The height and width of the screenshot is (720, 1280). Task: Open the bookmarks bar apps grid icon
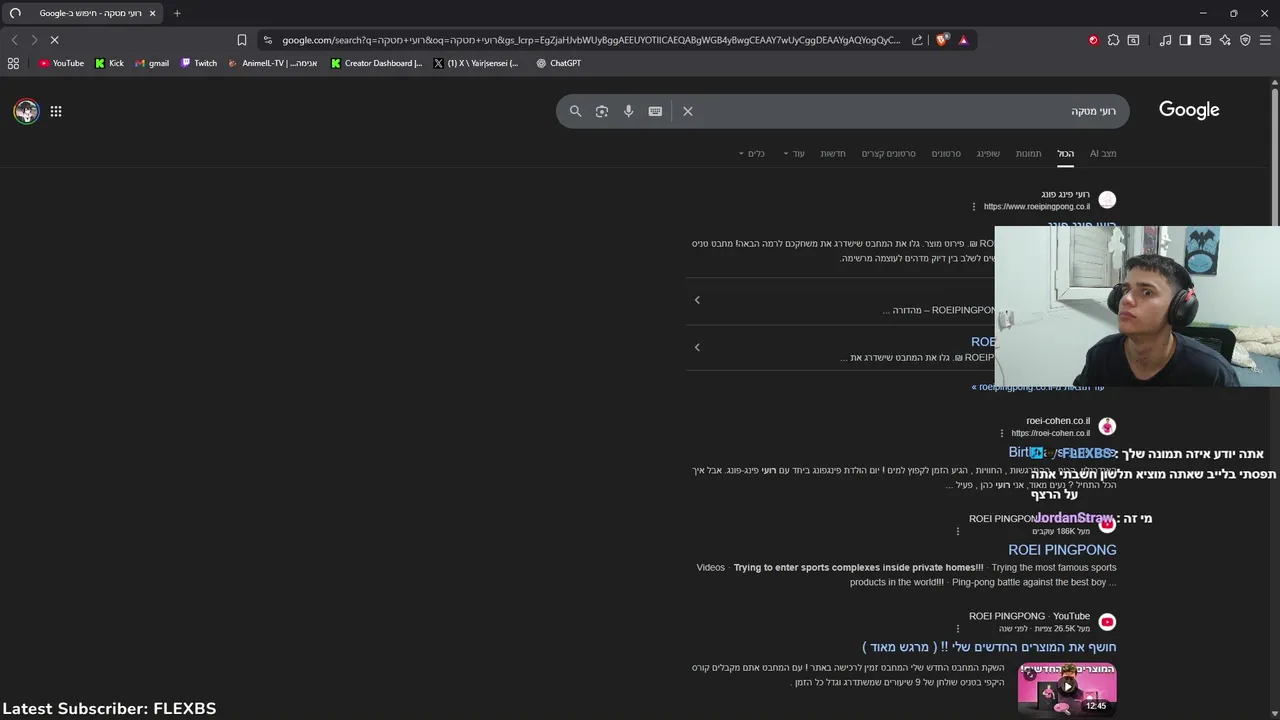(13, 63)
